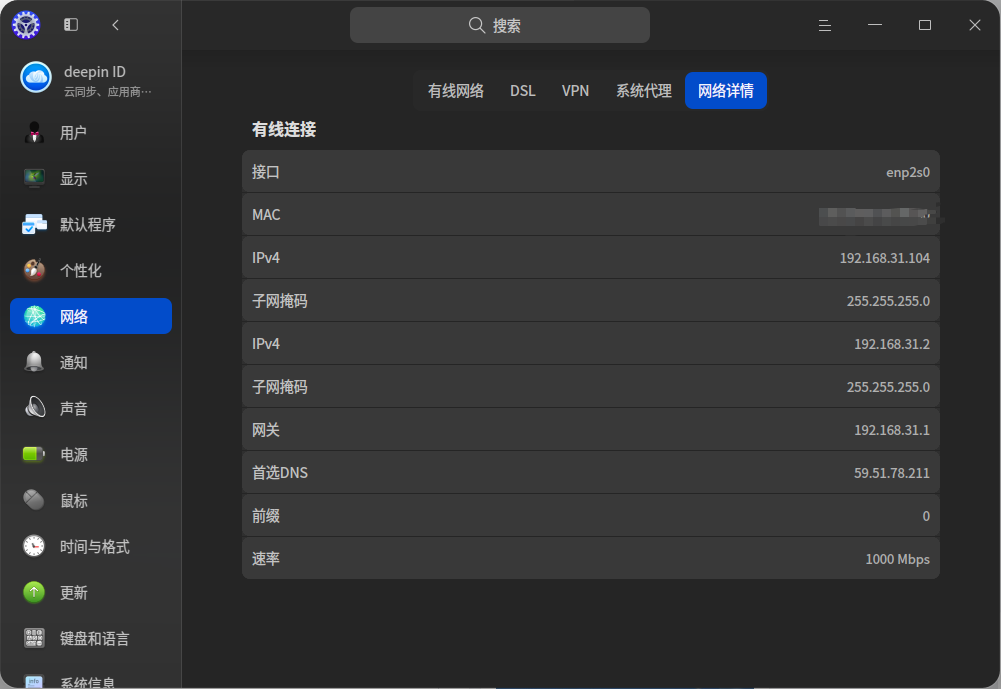Open the 更新 update arrow icon
Screen dimensions: 1001x689
34,592
